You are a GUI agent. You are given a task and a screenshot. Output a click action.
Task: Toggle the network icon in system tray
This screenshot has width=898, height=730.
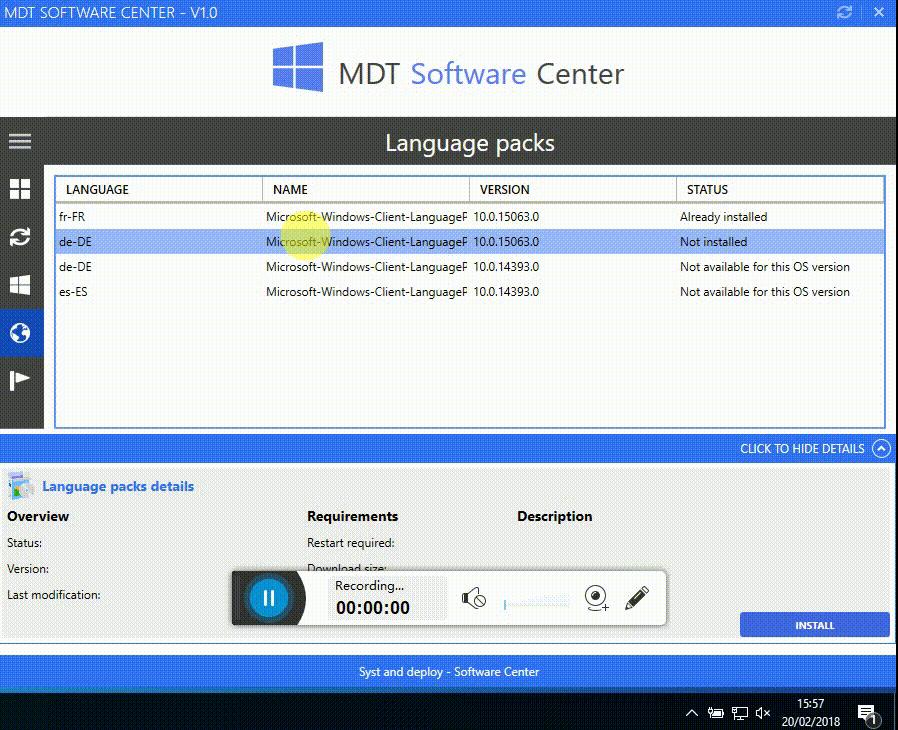point(739,713)
